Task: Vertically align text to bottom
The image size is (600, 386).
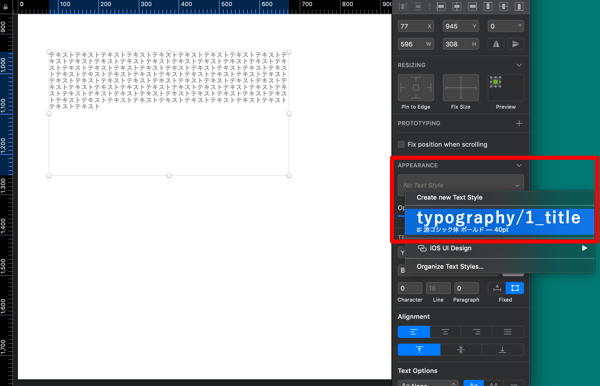Action: 502,350
